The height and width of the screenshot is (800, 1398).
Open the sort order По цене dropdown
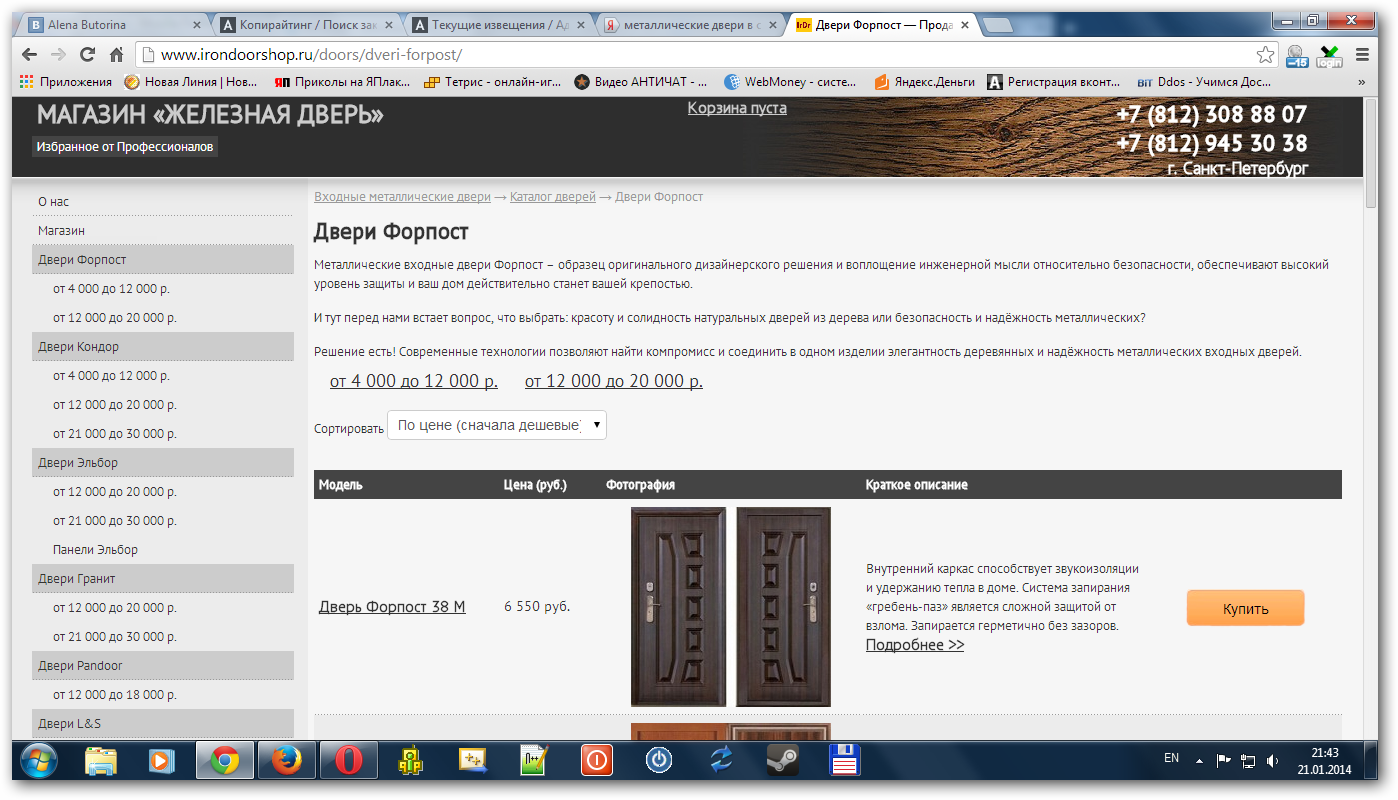pyautogui.click(x=497, y=425)
